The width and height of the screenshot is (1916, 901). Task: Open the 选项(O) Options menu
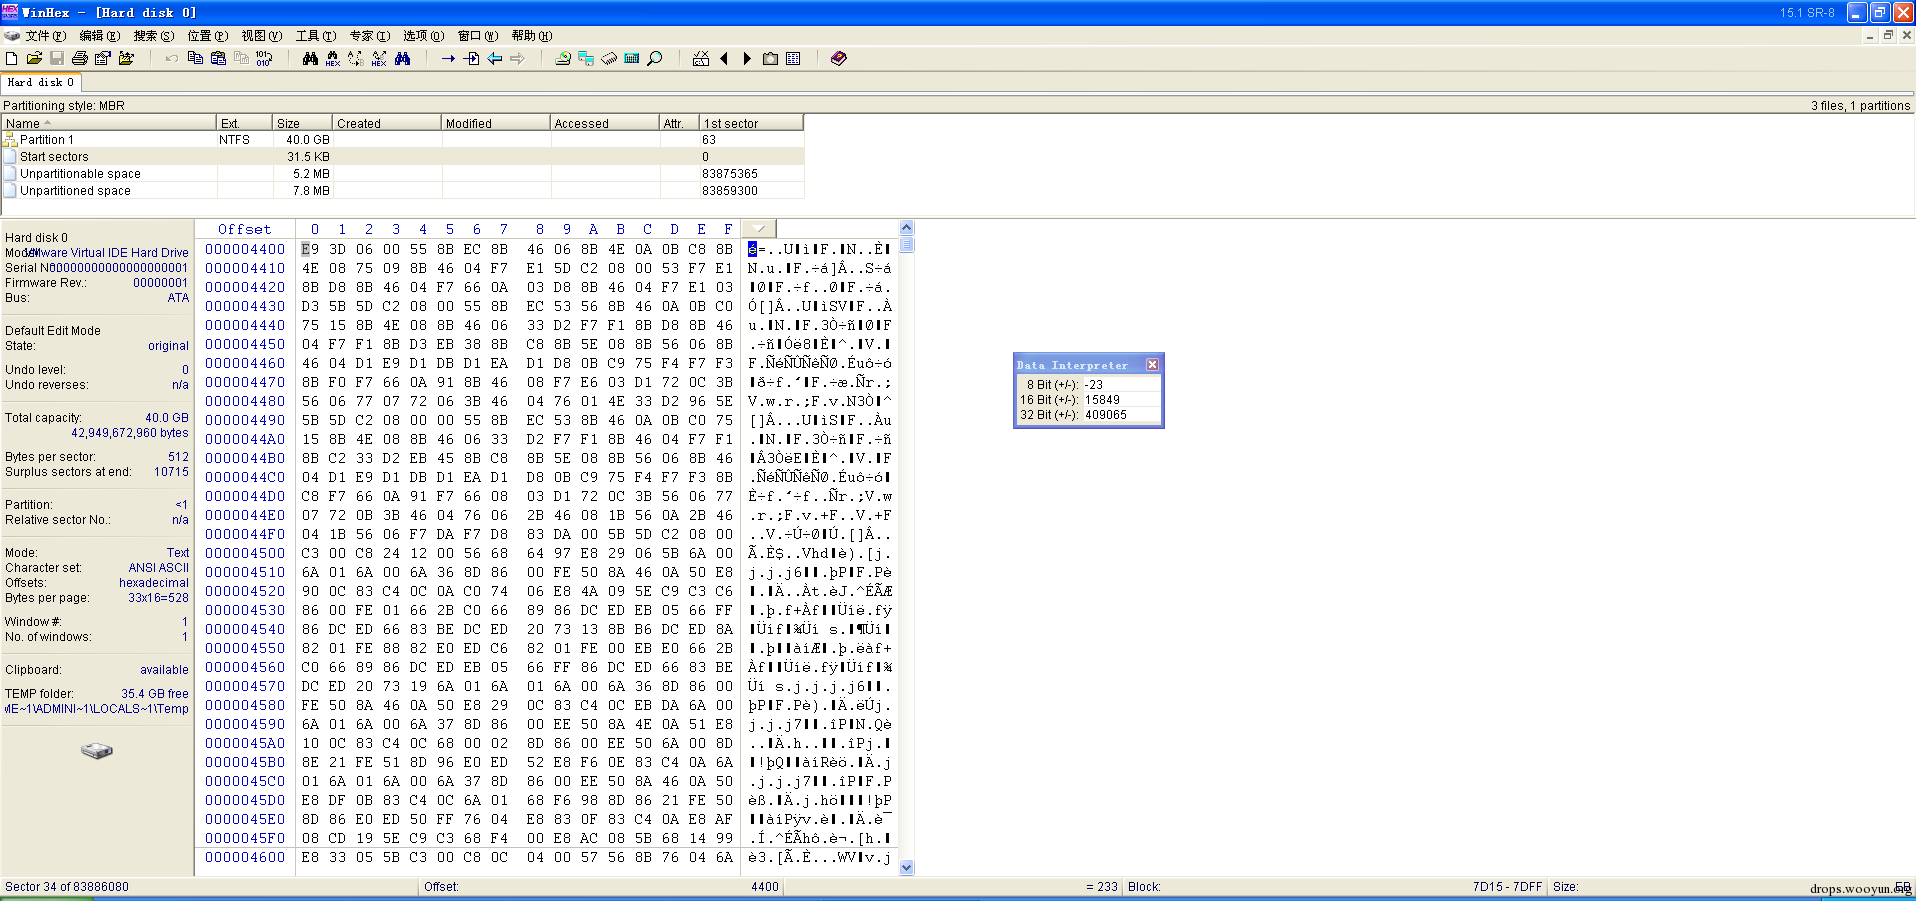point(424,36)
